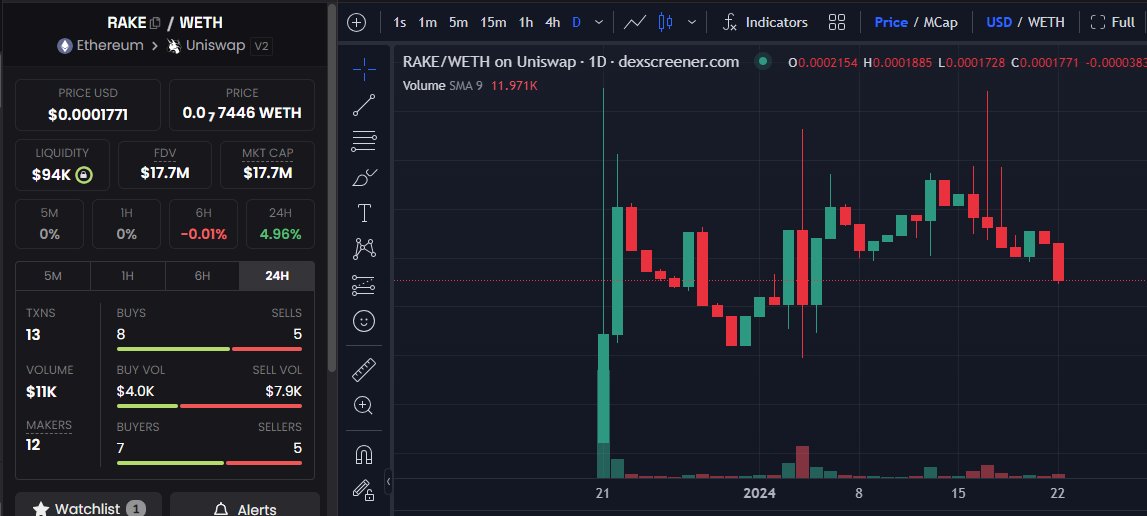The width and height of the screenshot is (1147, 516).
Task: Open the emoji icons tool
Action: pos(364,321)
